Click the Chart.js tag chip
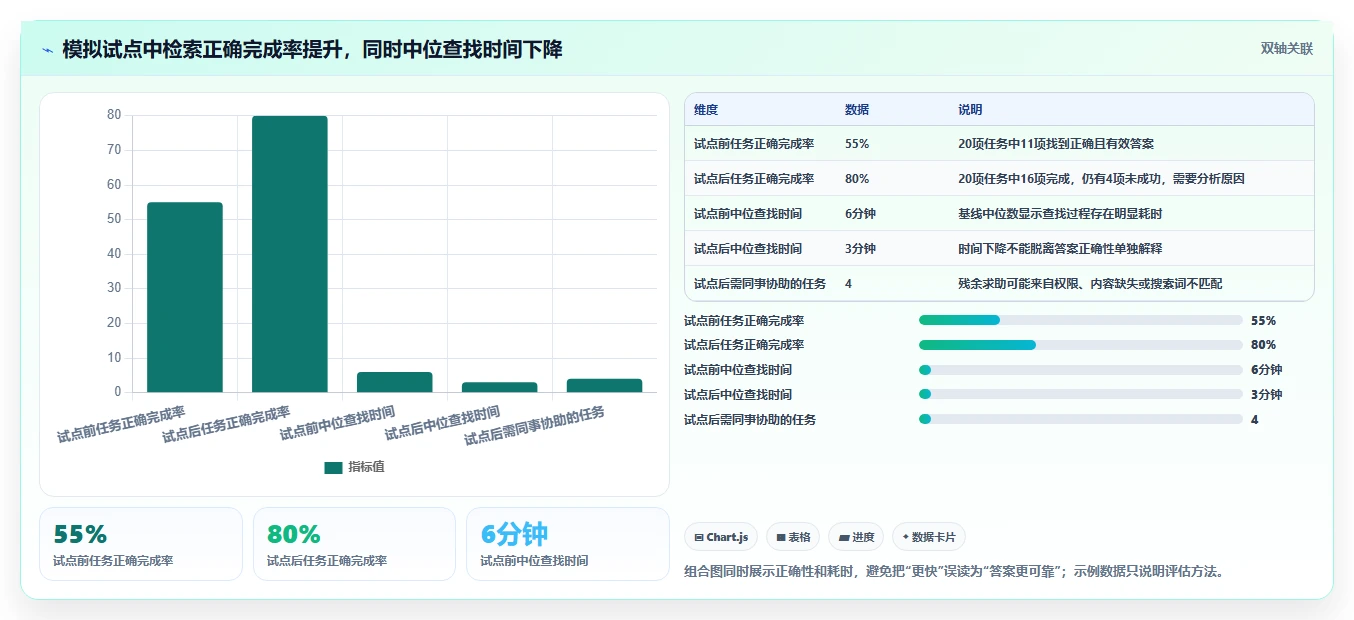Screen dimensions: 1354x620 click(x=721, y=537)
